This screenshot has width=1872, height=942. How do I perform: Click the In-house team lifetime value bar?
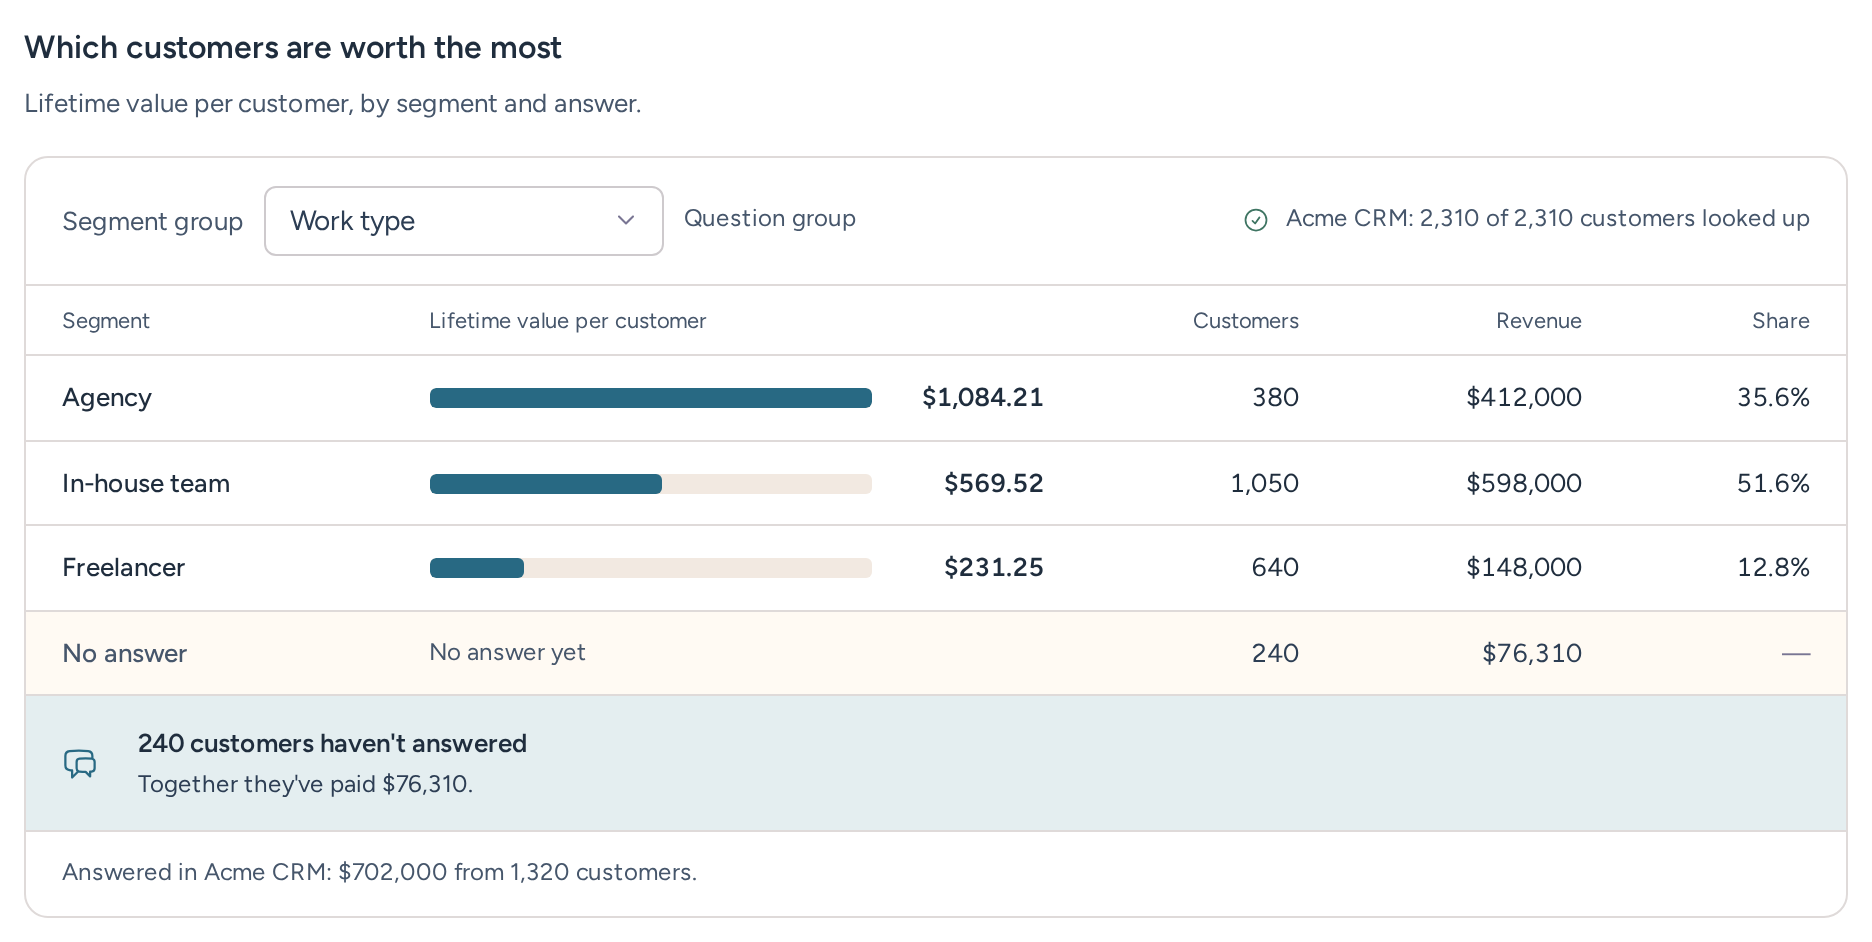(651, 484)
